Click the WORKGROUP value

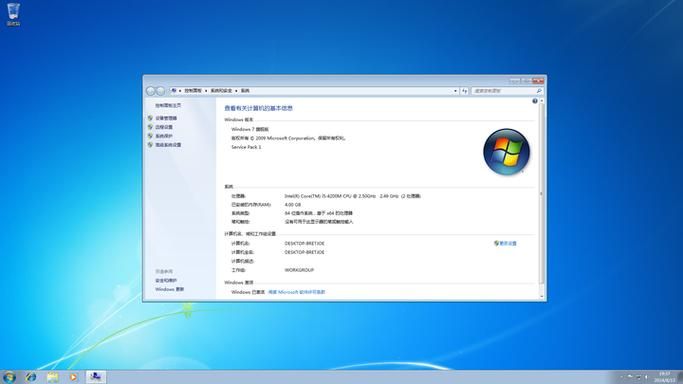(x=299, y=270)
